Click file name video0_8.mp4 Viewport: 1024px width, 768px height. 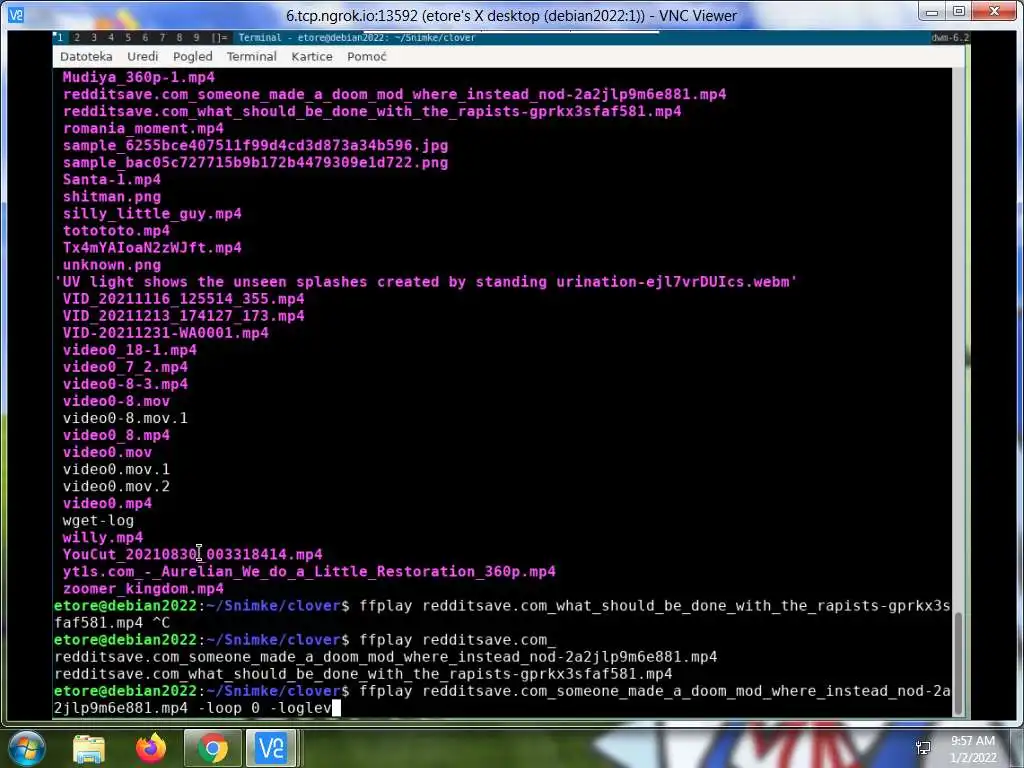coord(116,435)
